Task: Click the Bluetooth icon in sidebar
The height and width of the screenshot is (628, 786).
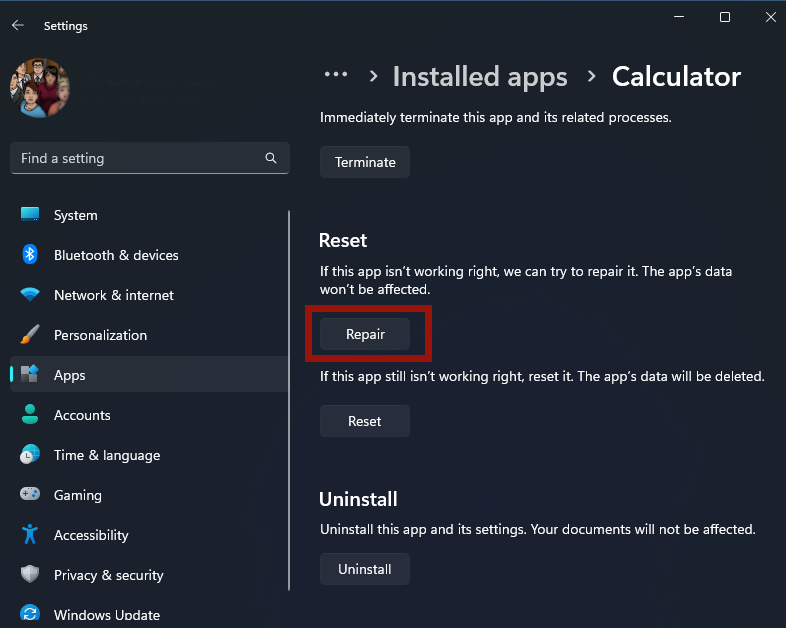Action: pos(30,255)
